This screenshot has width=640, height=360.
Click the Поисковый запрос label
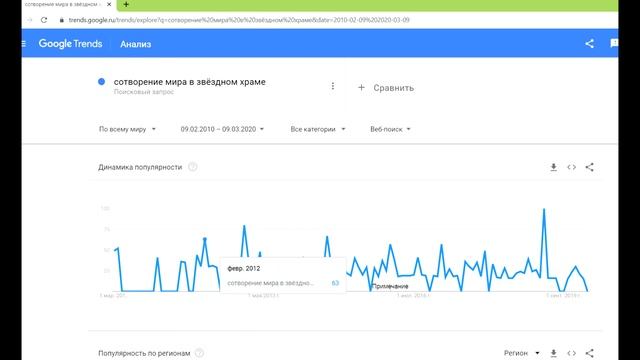point(144,92)
